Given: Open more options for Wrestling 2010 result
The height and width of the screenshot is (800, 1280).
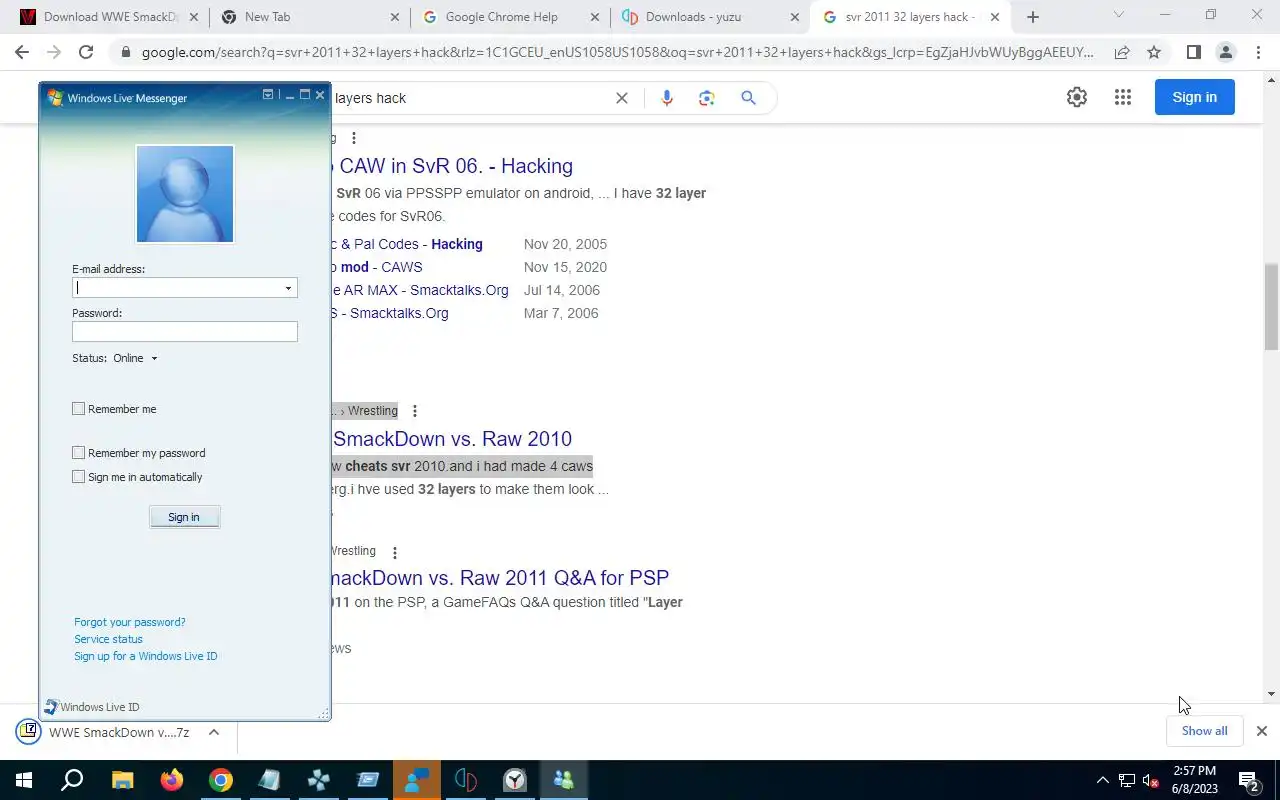Looking at the screenshot, I should [x=414, y=411].
